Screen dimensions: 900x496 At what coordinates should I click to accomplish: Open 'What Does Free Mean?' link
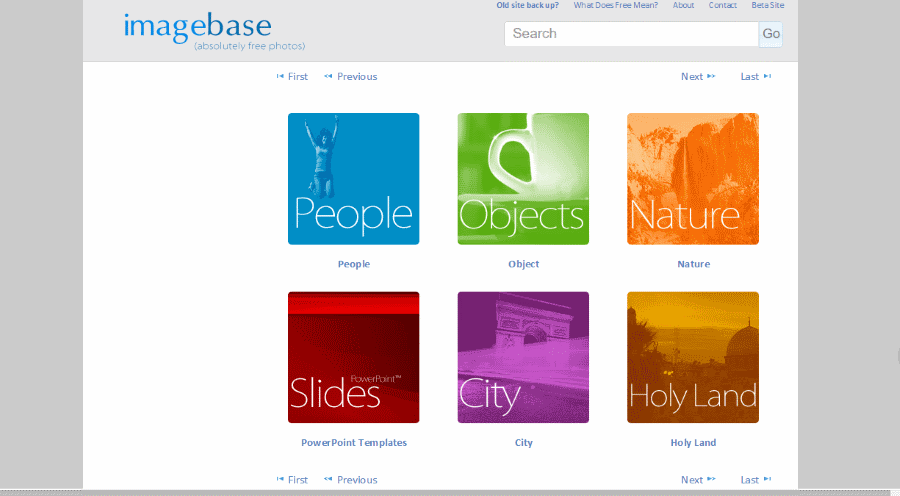(x=616, y=5)
